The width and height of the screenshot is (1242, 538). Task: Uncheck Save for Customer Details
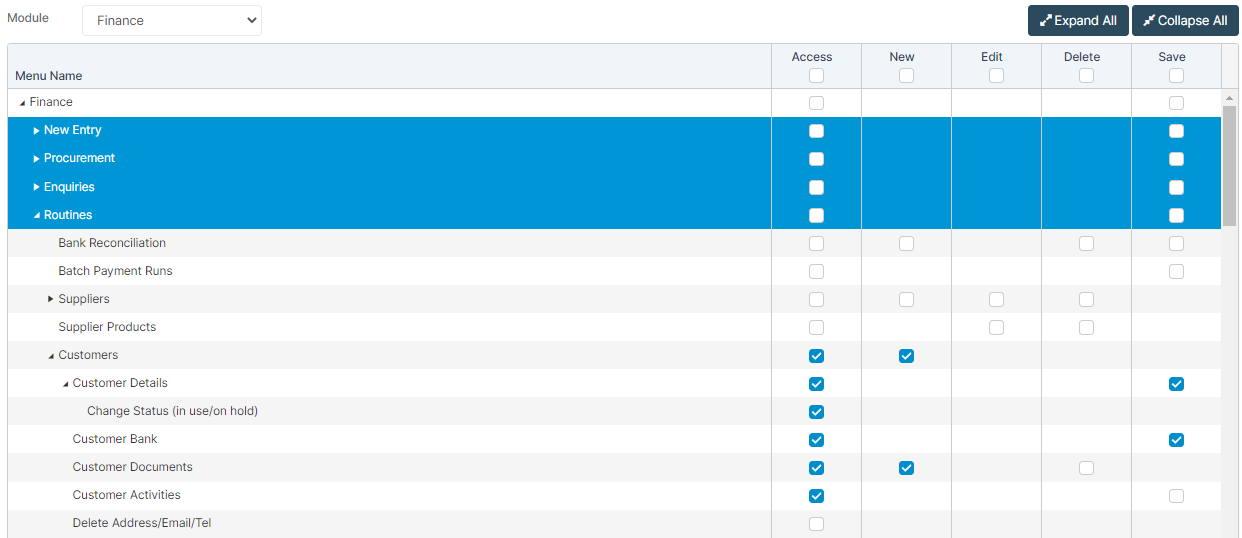point(1176,383)
